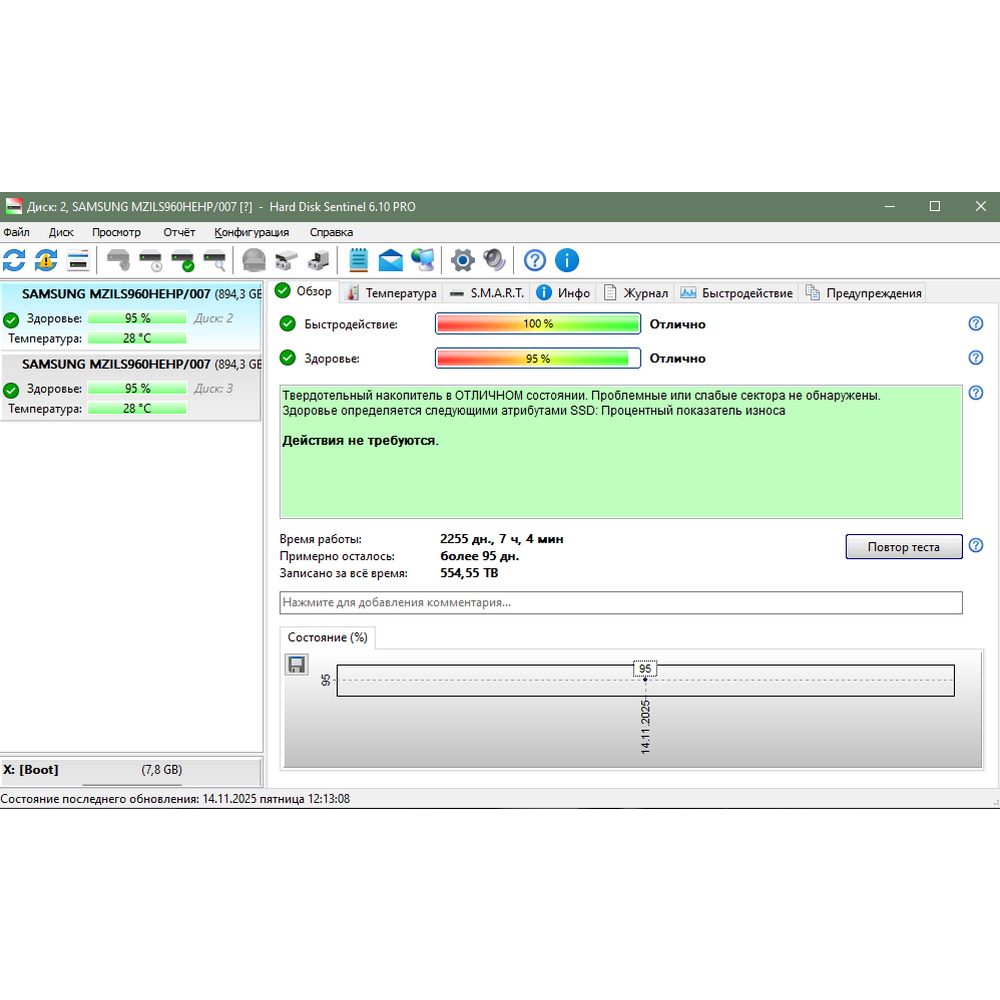Open the Конфигурация menu

click(x=251, y=232)
